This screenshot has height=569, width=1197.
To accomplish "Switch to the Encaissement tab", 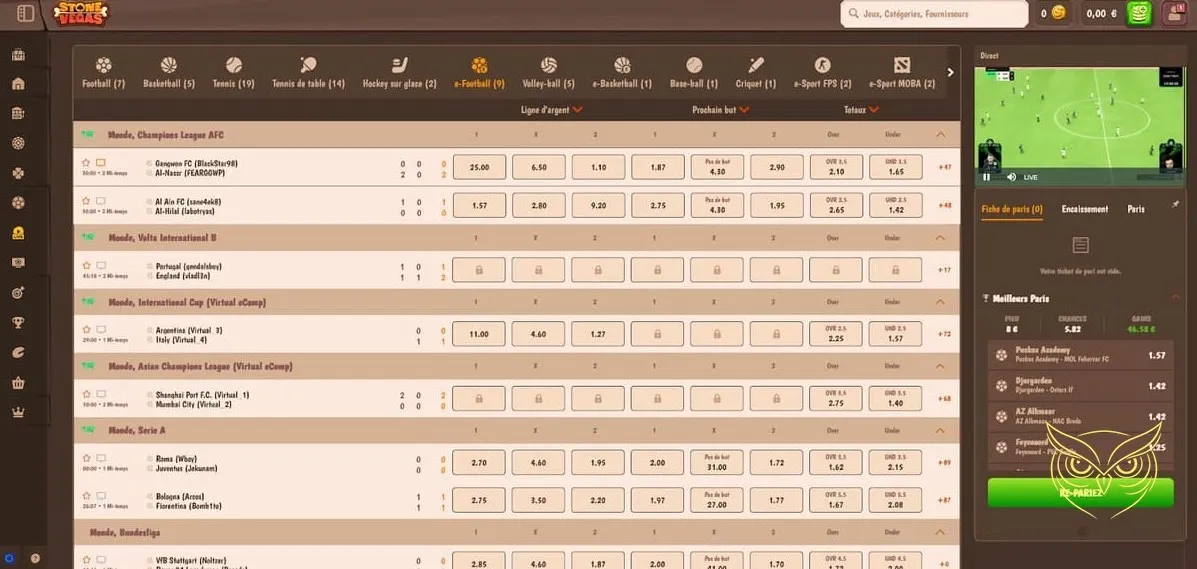I will click(1084, 209).
